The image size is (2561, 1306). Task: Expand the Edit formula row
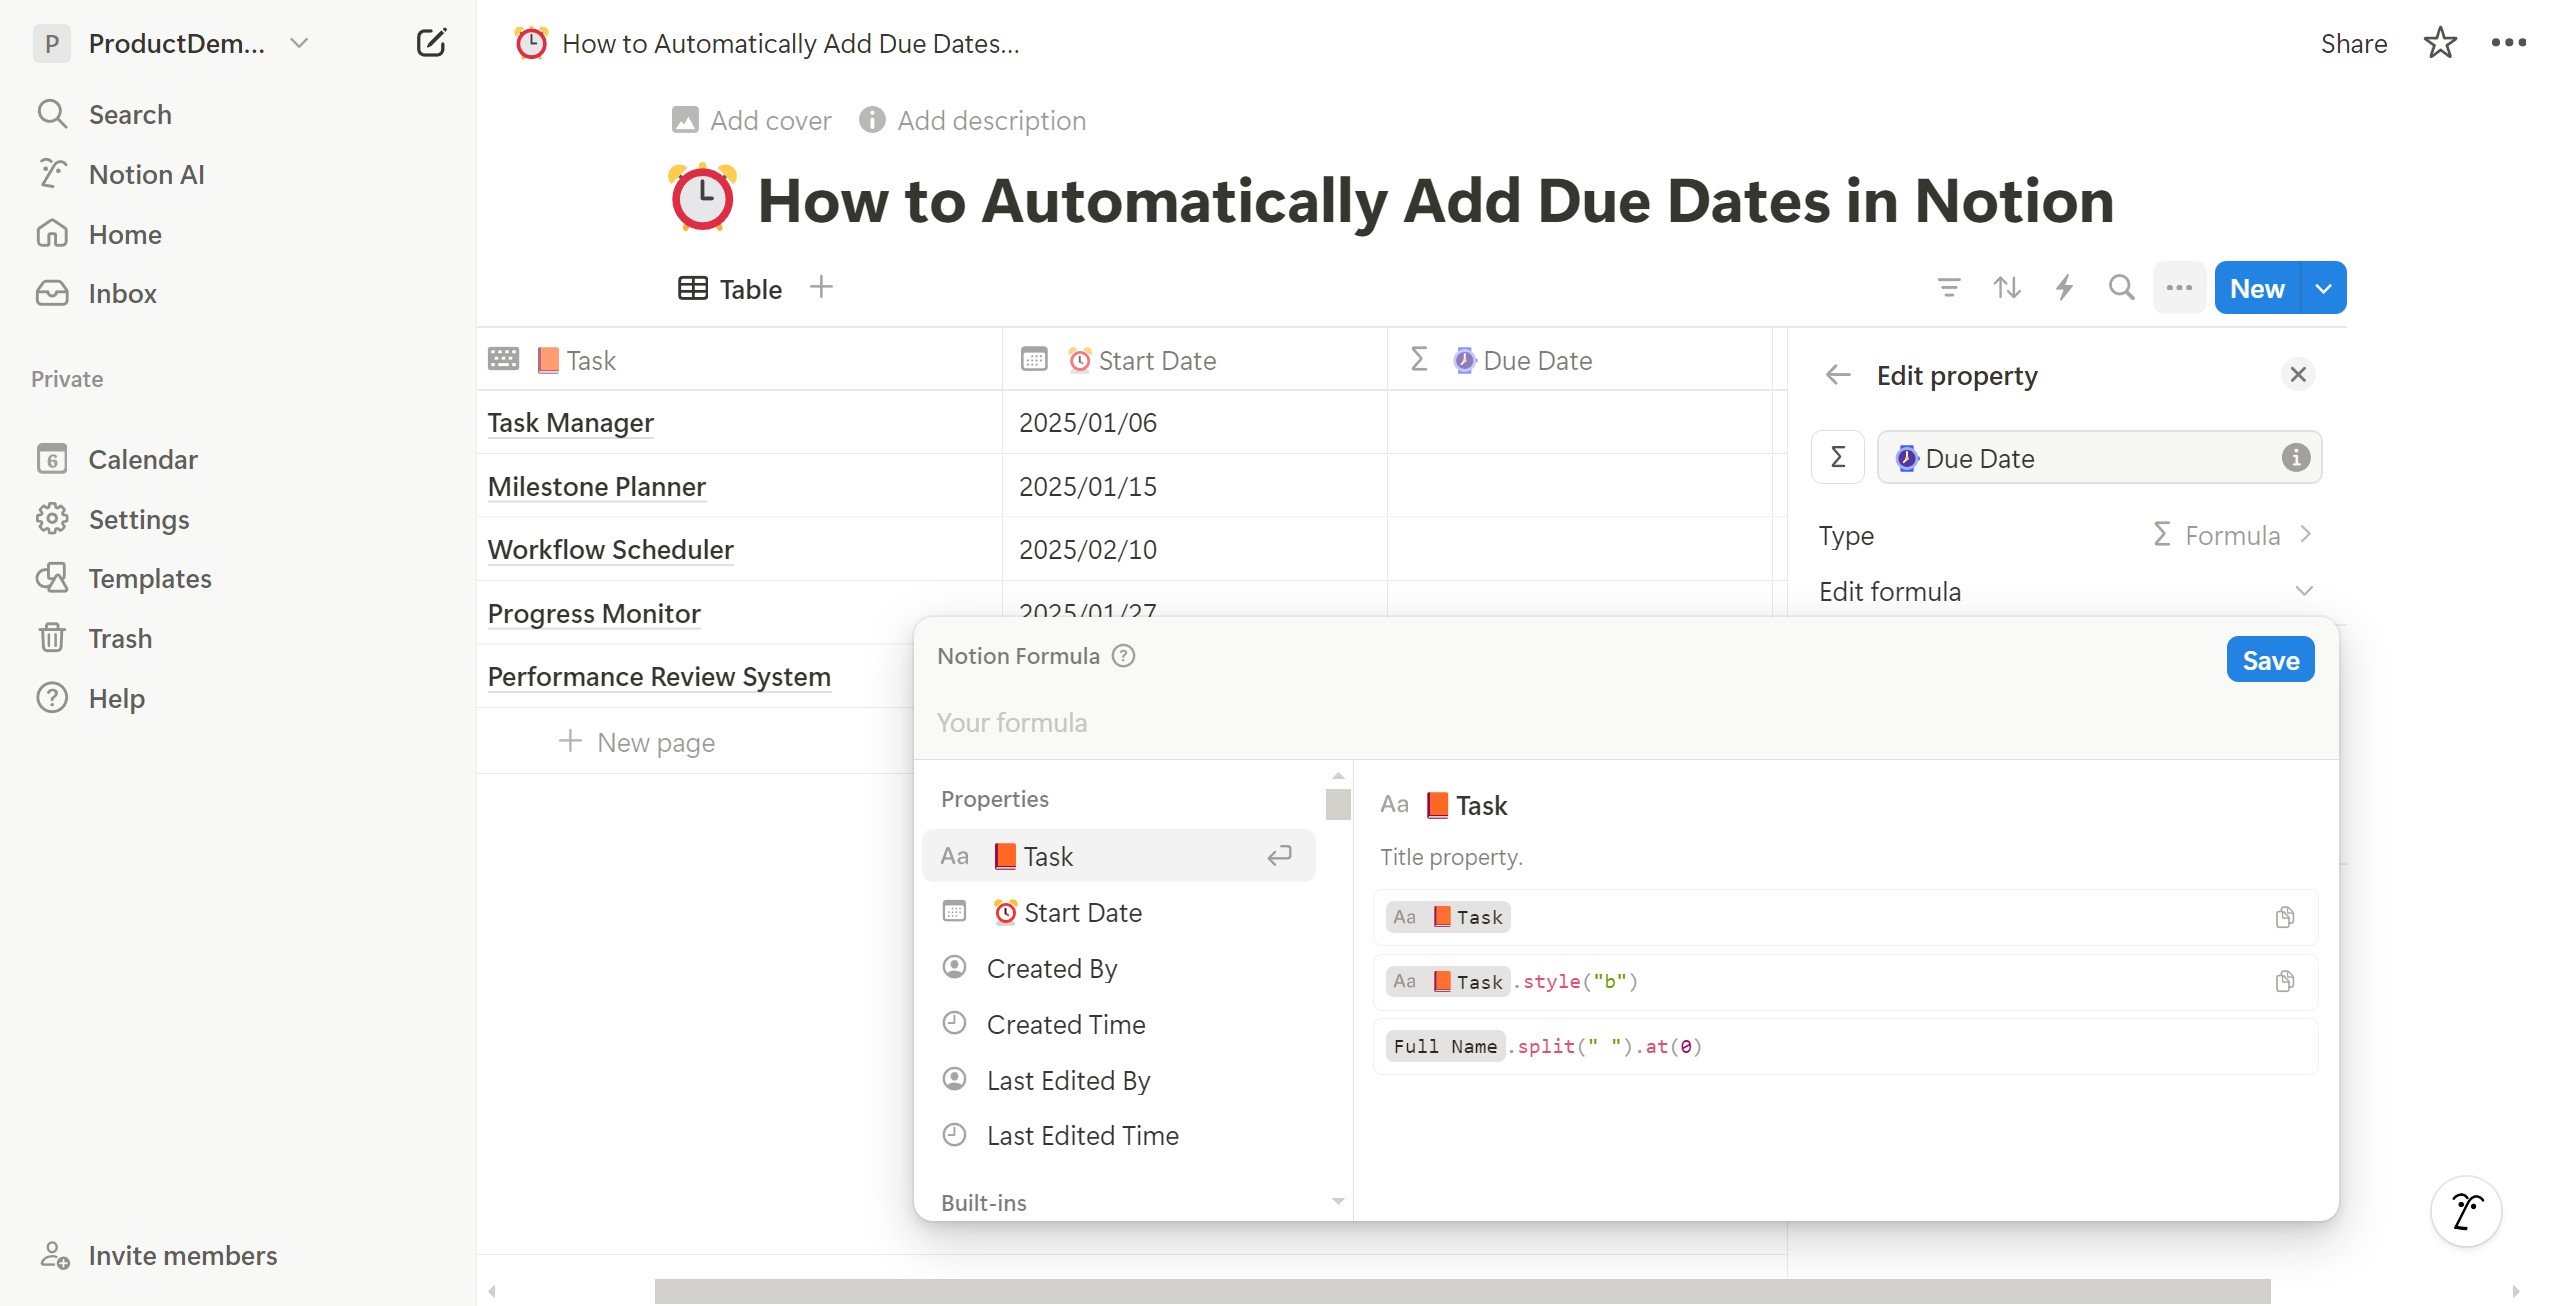pyautogui.click(x=2065, y=591)
